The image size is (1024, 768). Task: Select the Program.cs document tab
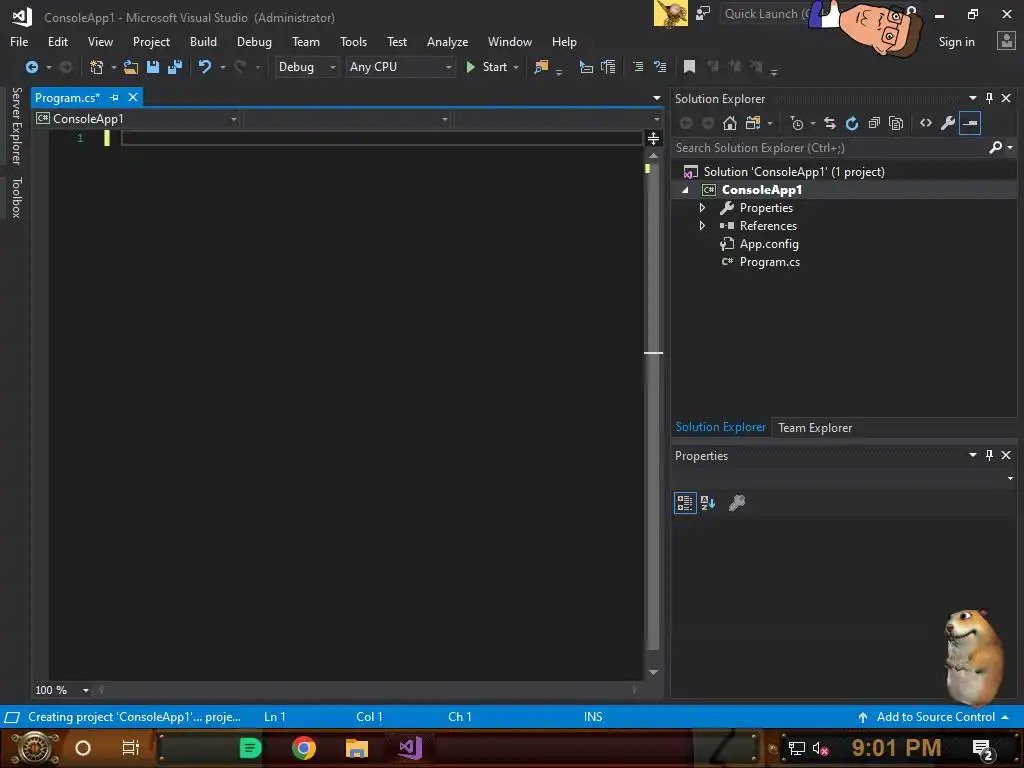click(x=67, y=97)
